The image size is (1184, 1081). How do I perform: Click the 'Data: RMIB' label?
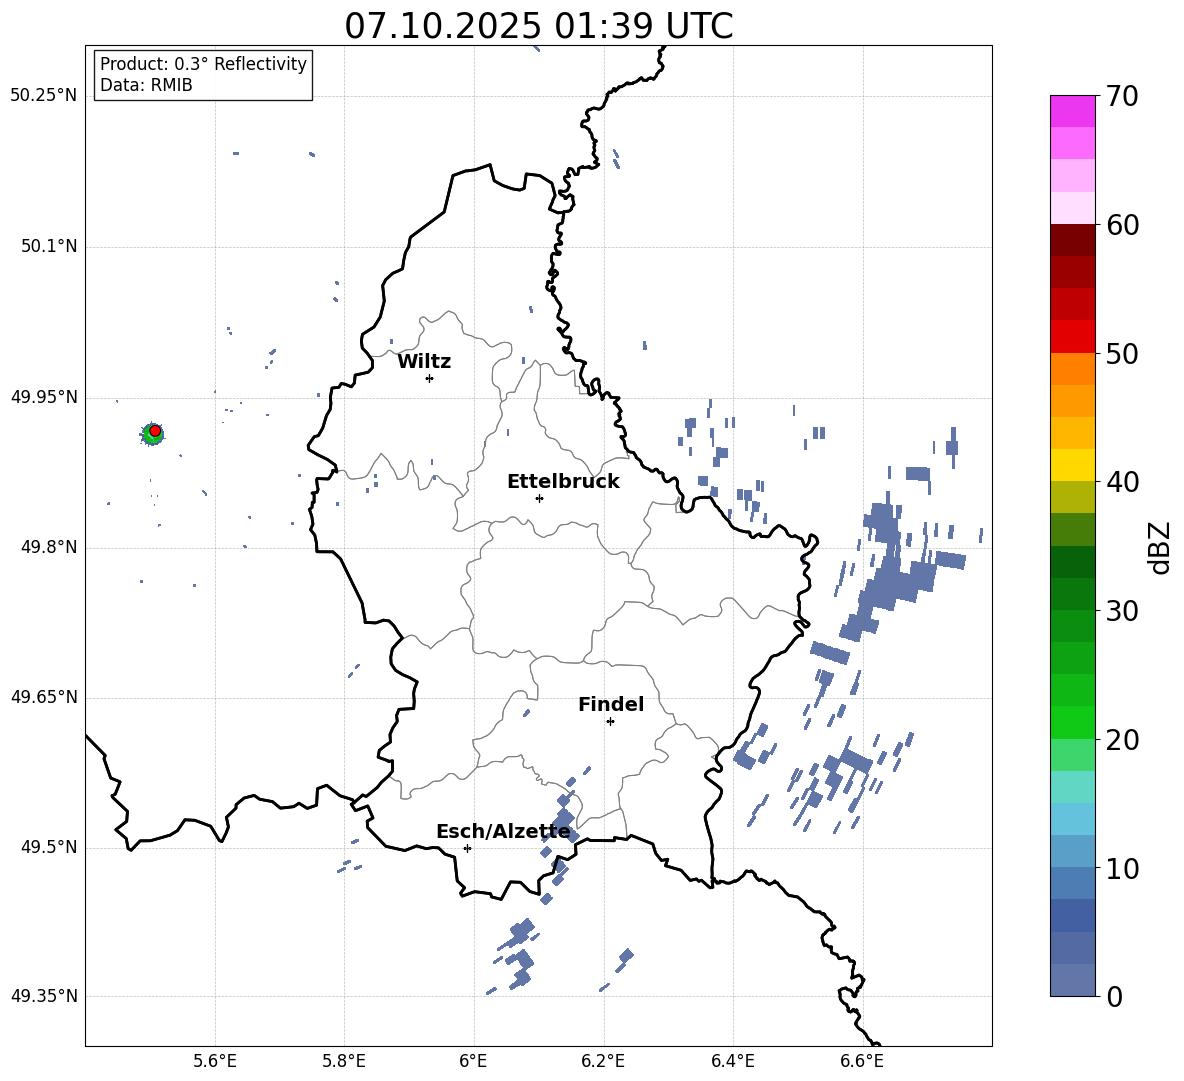coord(146,85)
